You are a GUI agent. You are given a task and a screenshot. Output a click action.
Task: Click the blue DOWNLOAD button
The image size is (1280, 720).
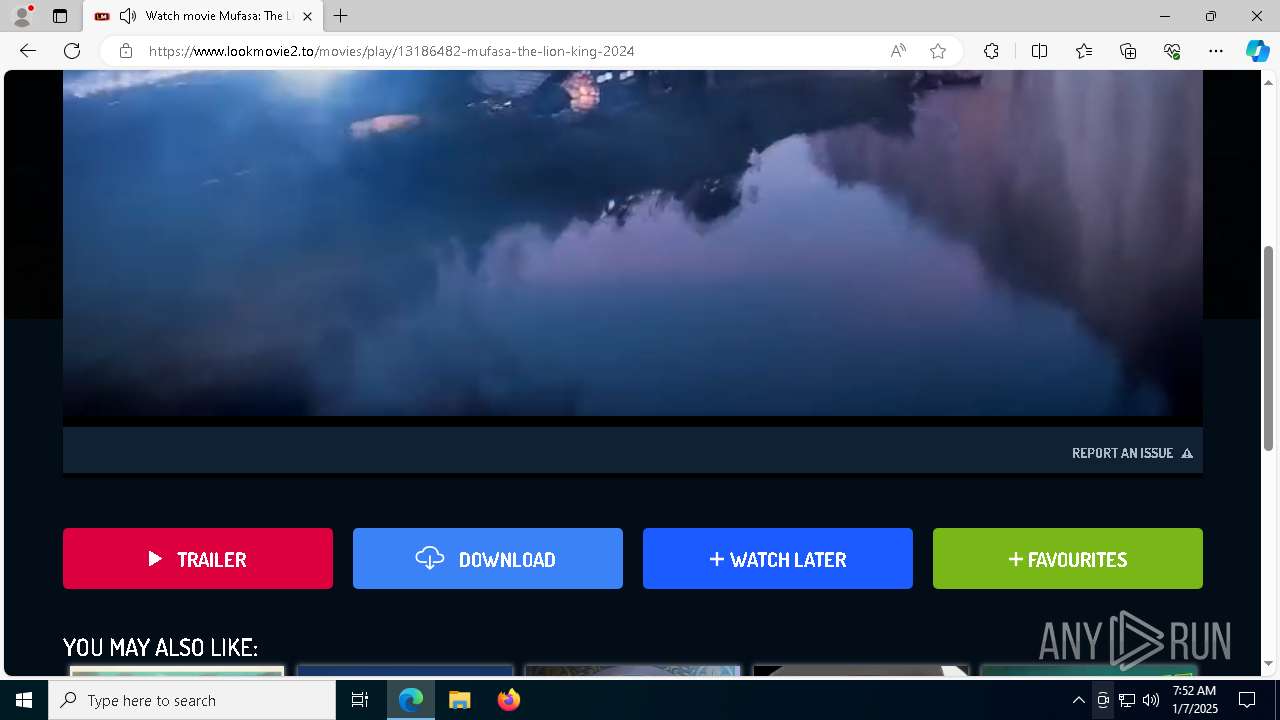point(488,559)
